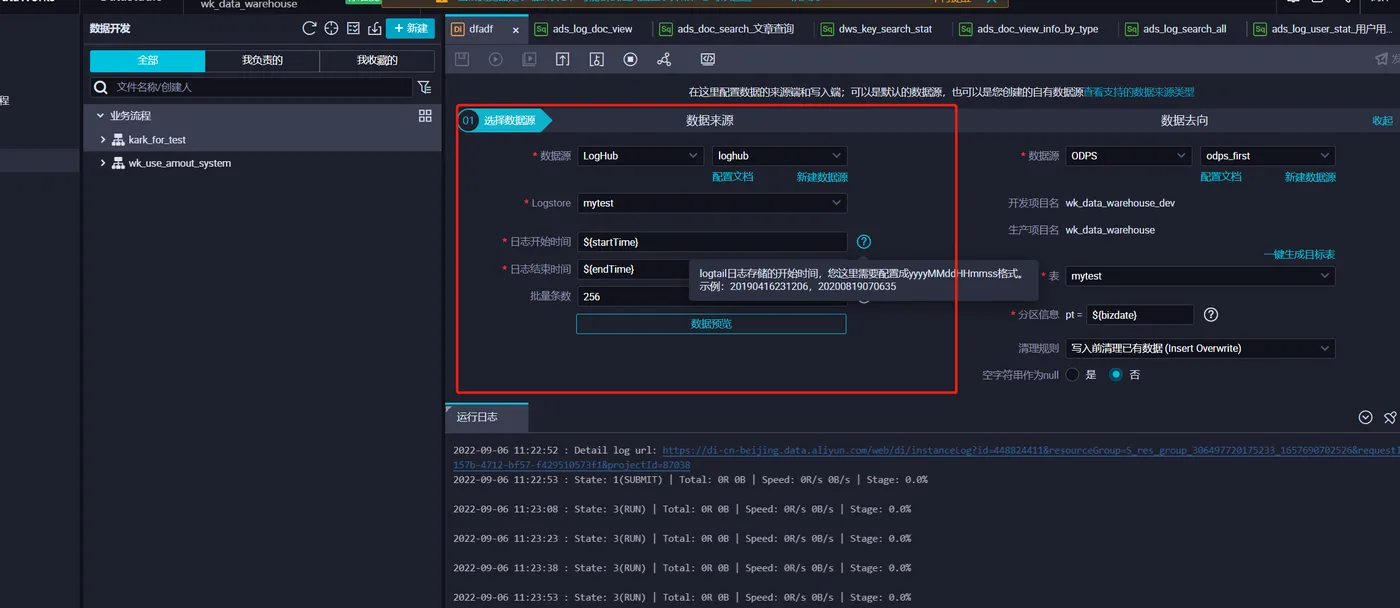Click the advanced run icon in toolbar

[x=529, y=60]
